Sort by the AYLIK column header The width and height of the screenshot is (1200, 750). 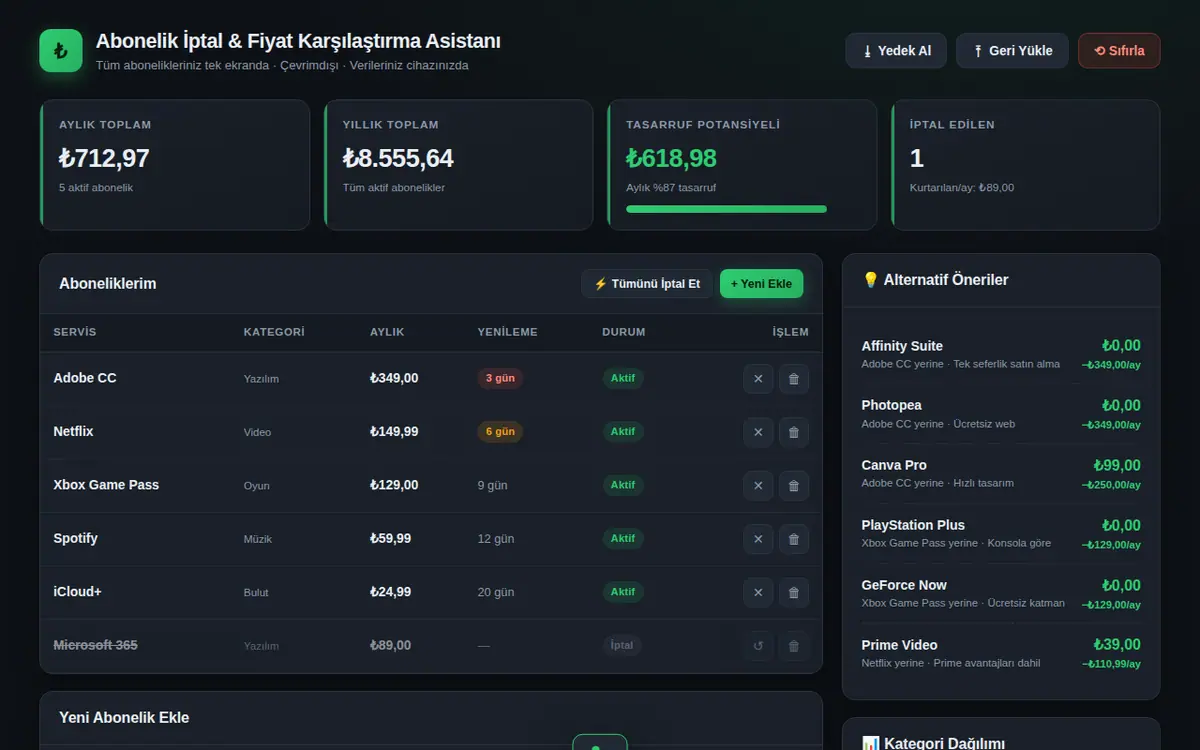coord(387,332)
